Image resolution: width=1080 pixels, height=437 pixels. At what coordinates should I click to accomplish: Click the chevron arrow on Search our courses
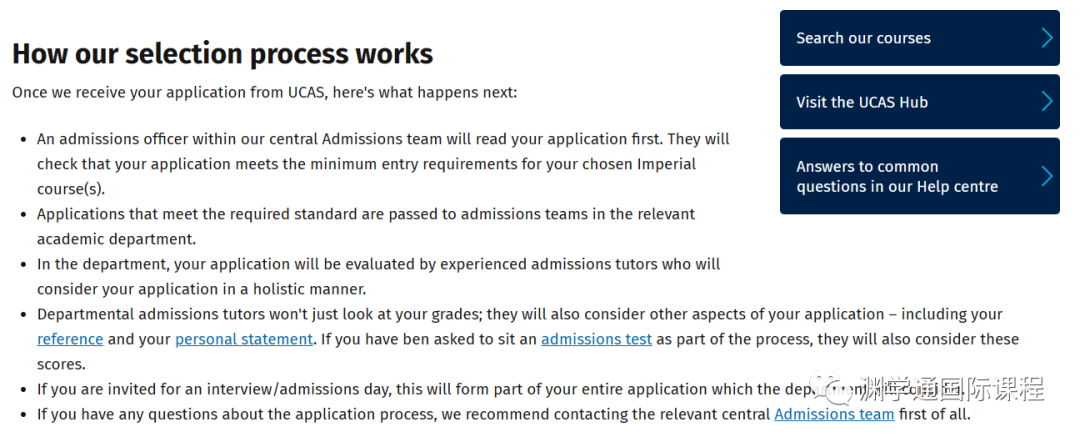[1047, 38]
